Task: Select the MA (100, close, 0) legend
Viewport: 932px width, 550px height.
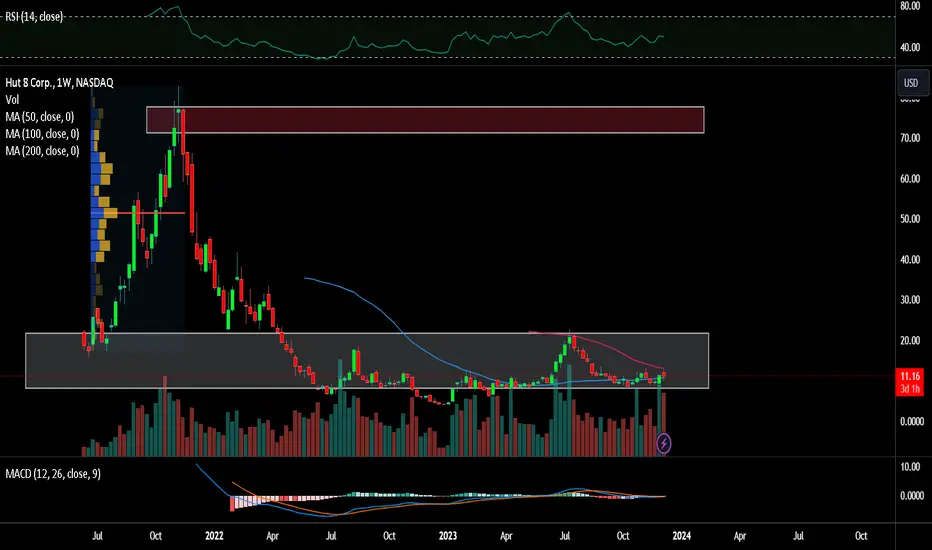Action: pyautogui.click(x=42, y=134)
